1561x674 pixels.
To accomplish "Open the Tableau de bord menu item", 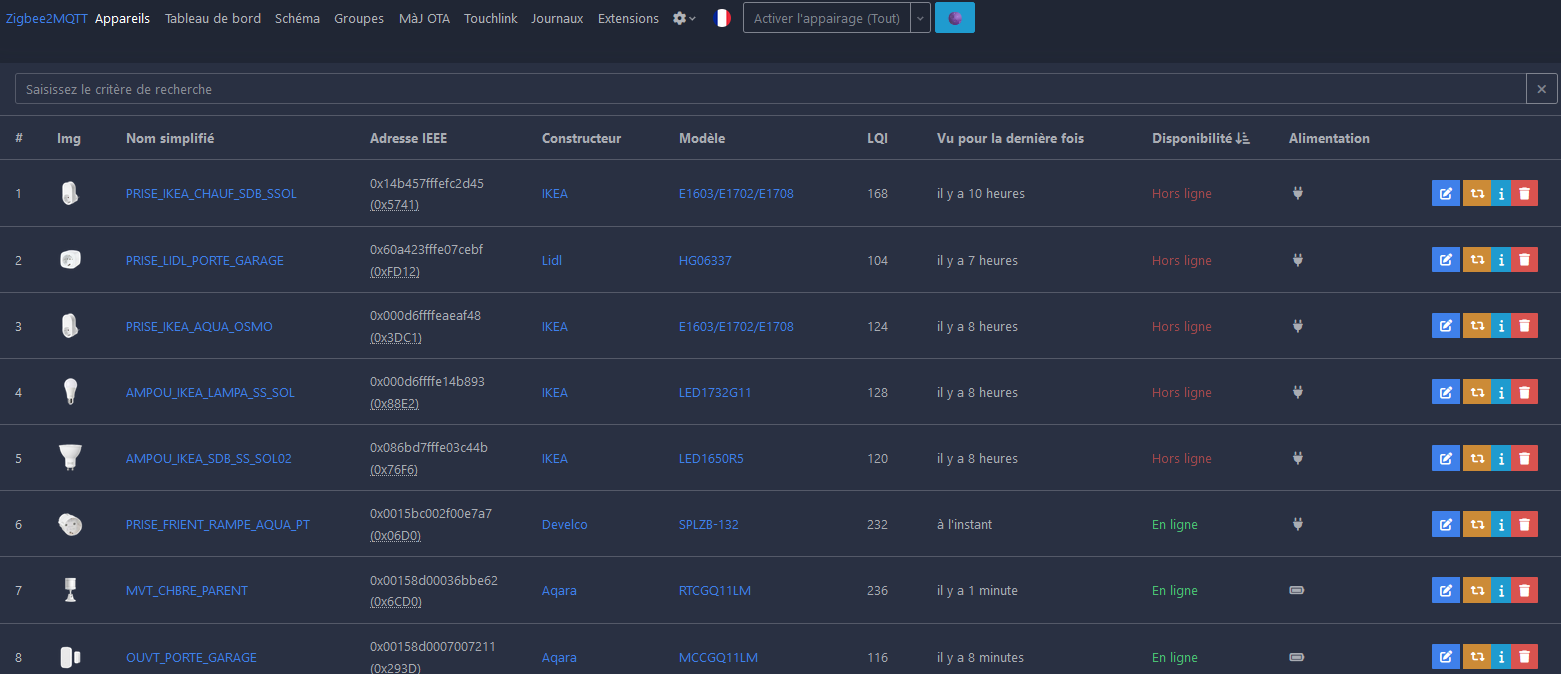I will pos(212,18).
